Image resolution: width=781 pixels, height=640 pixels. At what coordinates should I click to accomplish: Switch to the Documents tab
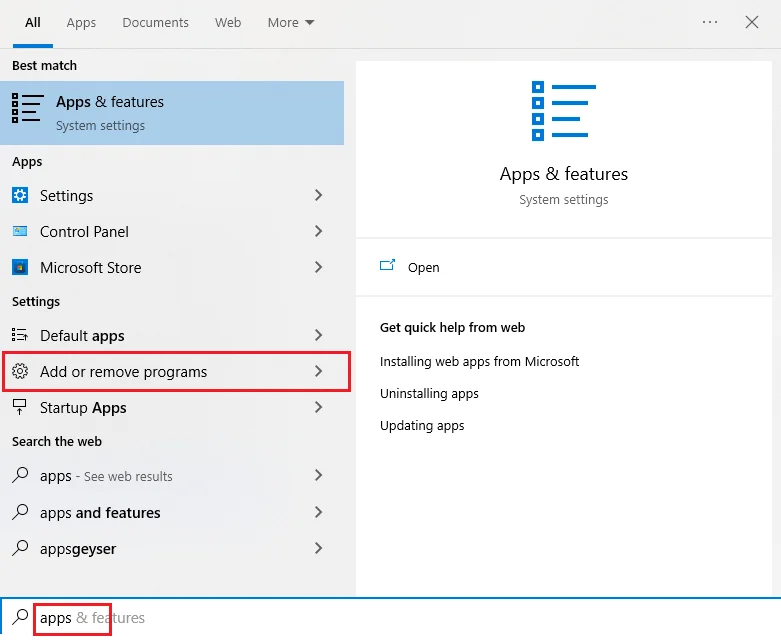click(155, 22)
